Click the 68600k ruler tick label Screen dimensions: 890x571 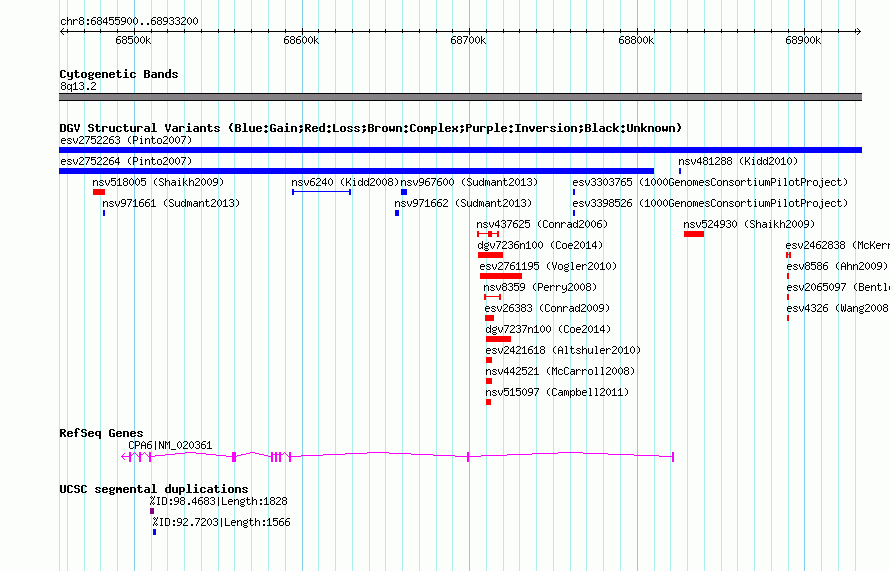(301, 40)
